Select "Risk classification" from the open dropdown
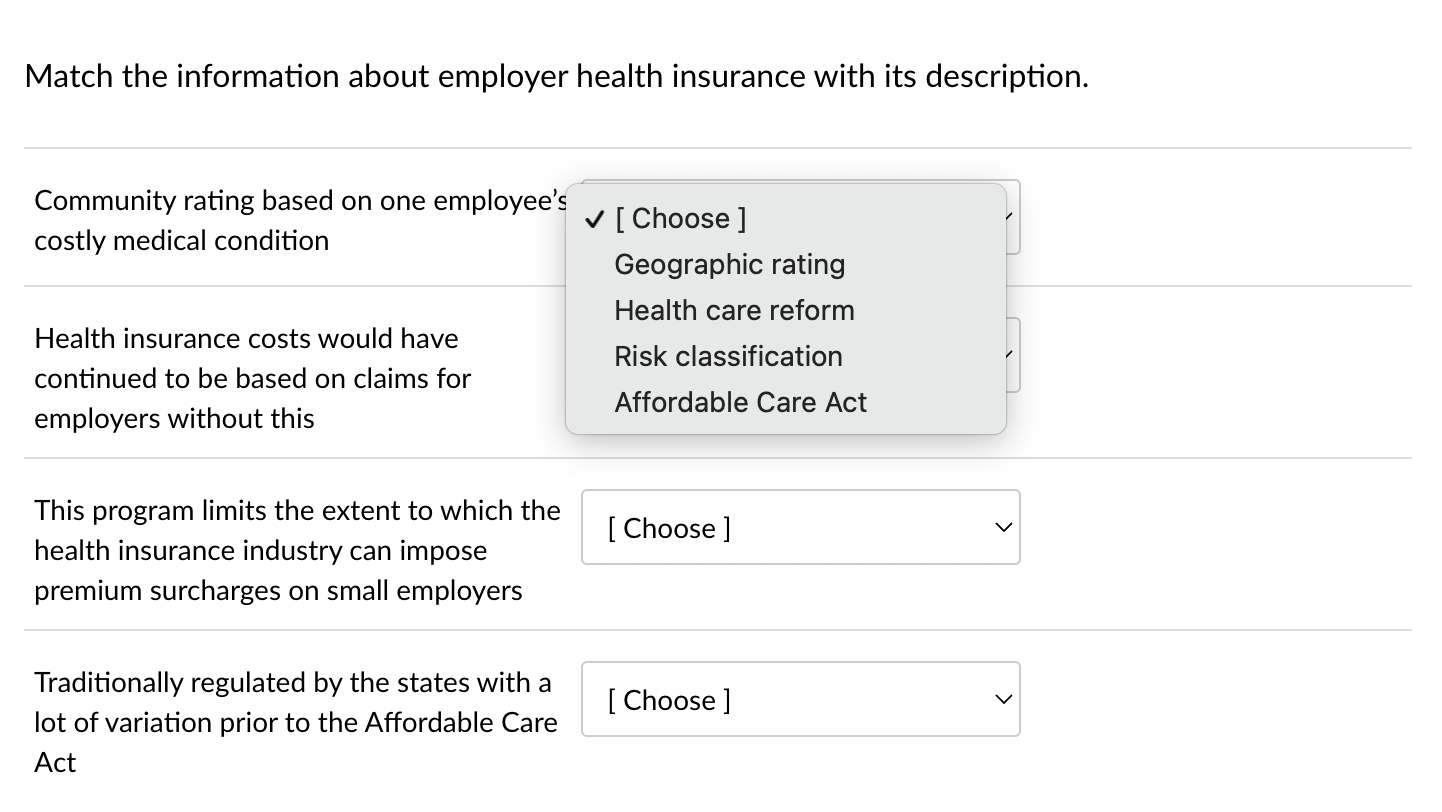 point(728,356)
